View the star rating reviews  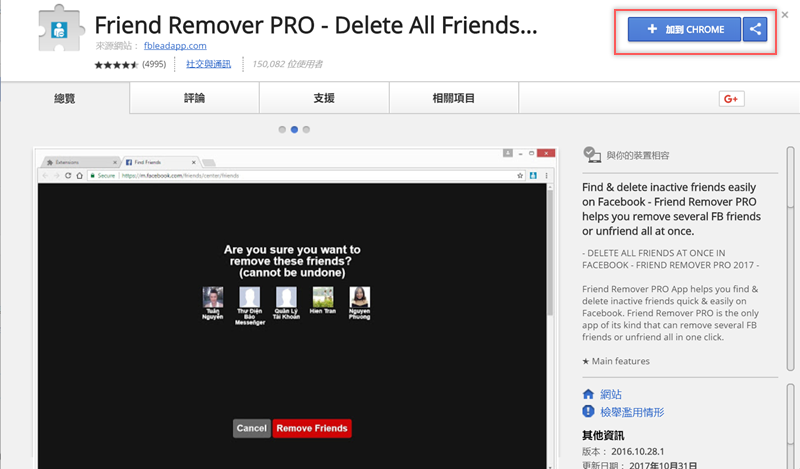click(116, 64)
